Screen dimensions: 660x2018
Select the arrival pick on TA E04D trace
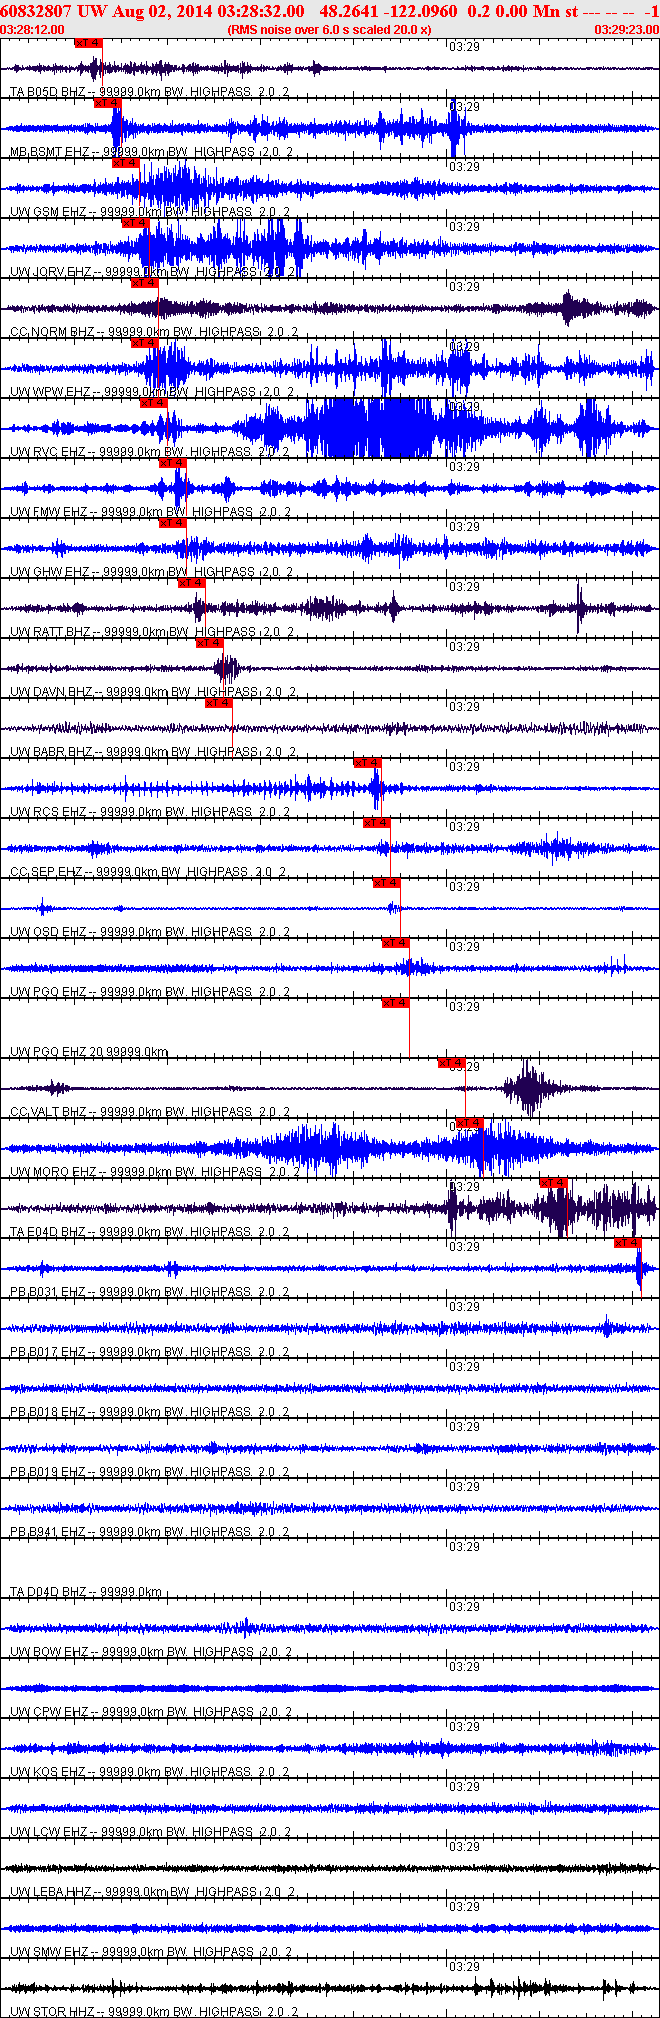point(554,1183)
